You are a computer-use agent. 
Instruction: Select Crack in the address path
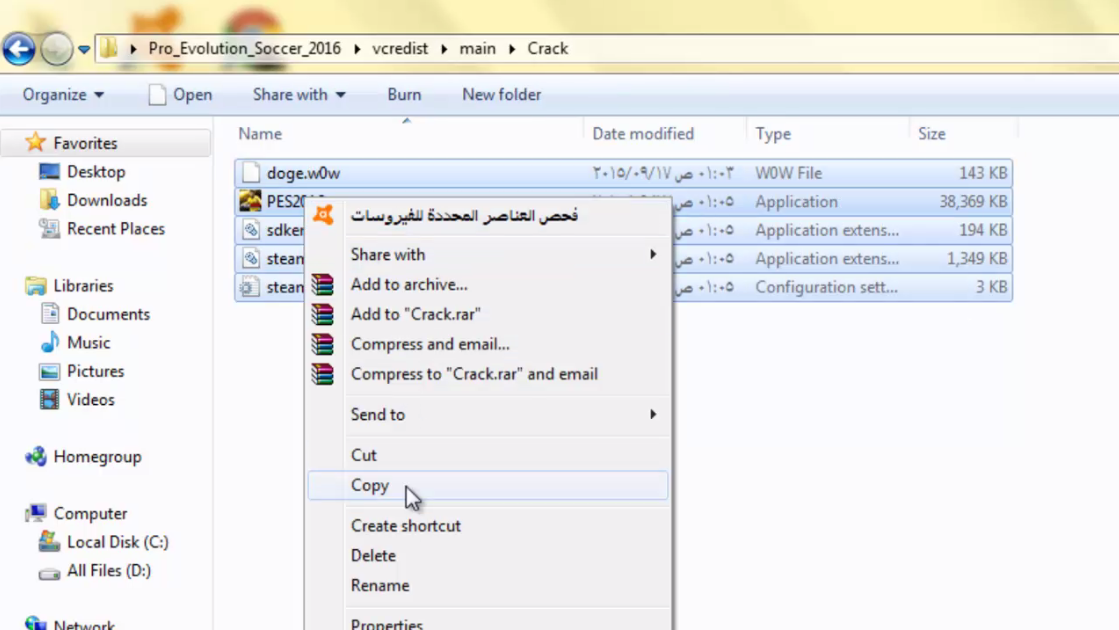pos(547,49)
